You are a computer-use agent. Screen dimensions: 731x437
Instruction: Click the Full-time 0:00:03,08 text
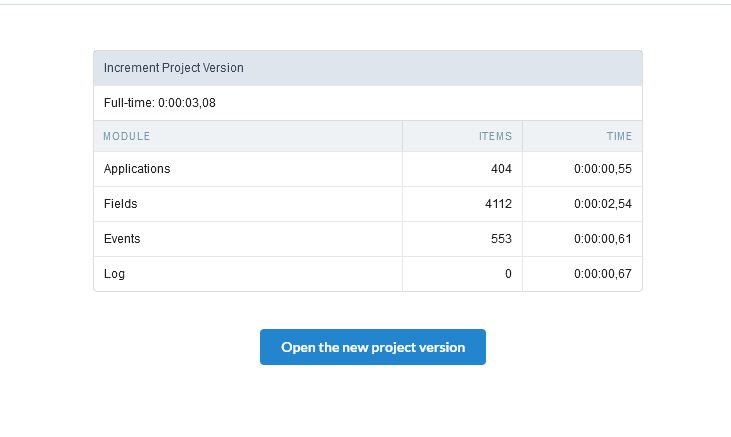[159, 103]
